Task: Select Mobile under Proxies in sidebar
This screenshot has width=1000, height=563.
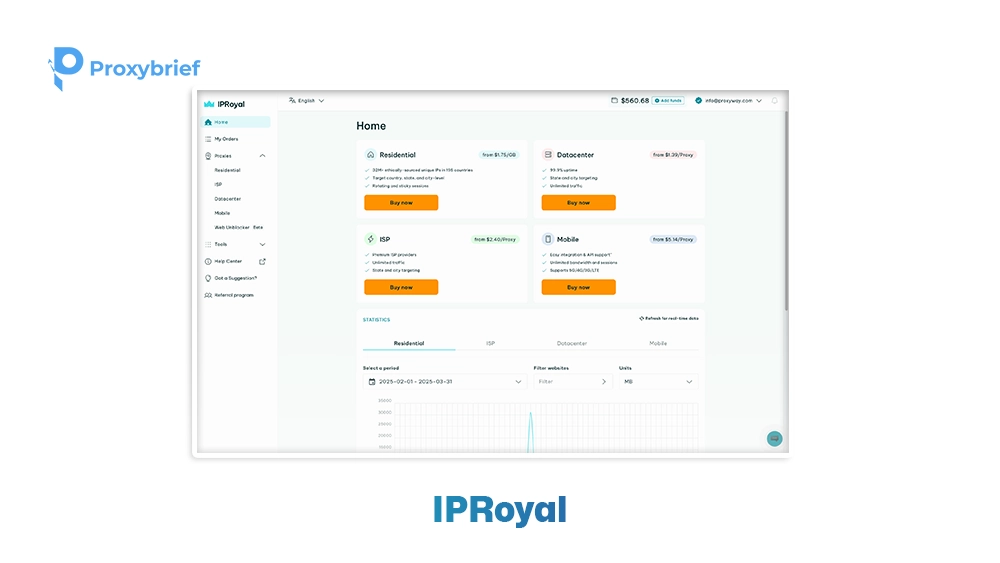Action: [222, 213]
